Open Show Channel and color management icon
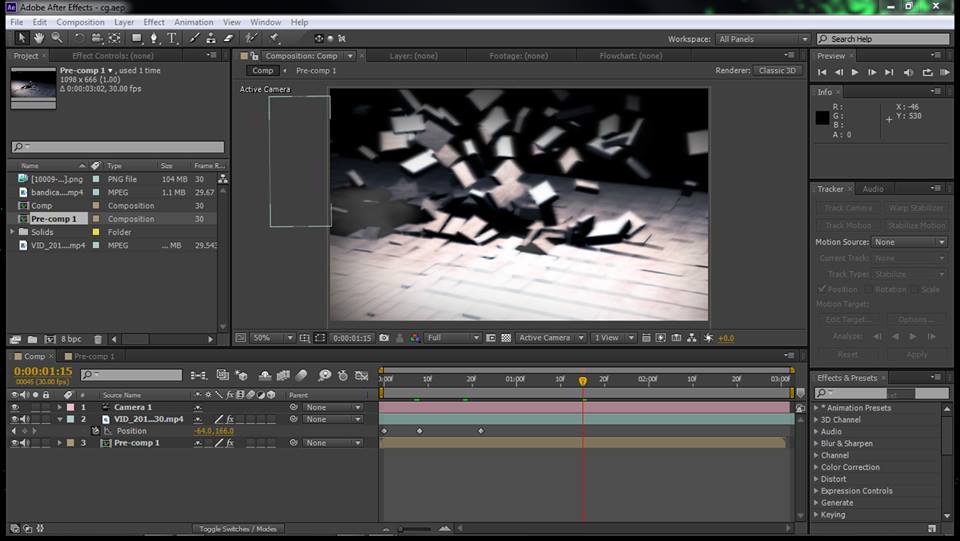This screenshot has height=541, width=960. (415, 338)
